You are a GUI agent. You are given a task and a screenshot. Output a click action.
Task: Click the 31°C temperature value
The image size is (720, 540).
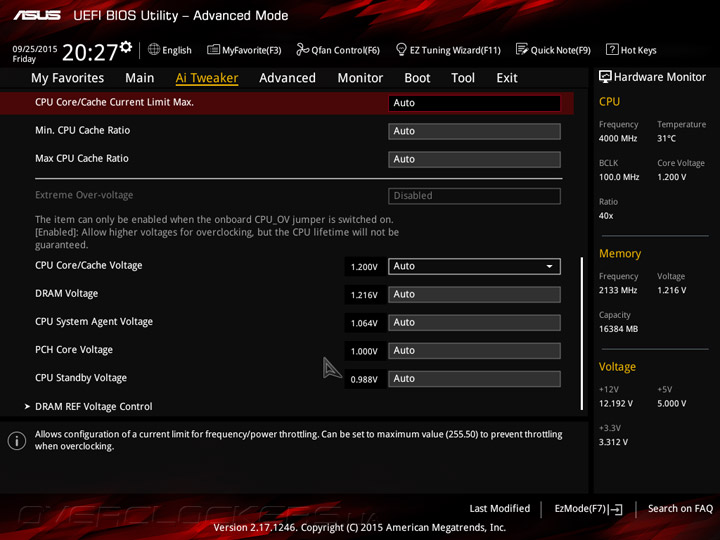coord(666,138)
